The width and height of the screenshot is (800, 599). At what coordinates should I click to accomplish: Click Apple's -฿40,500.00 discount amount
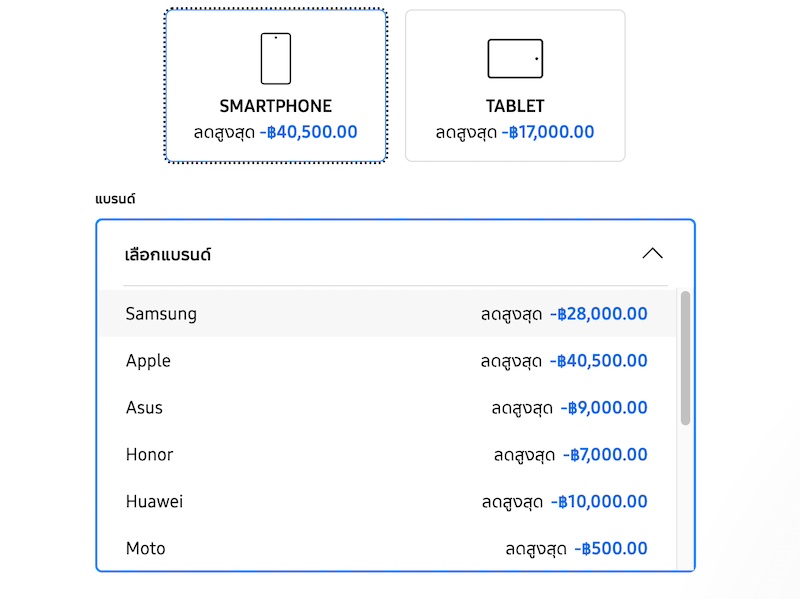click(x=599, y=361)
